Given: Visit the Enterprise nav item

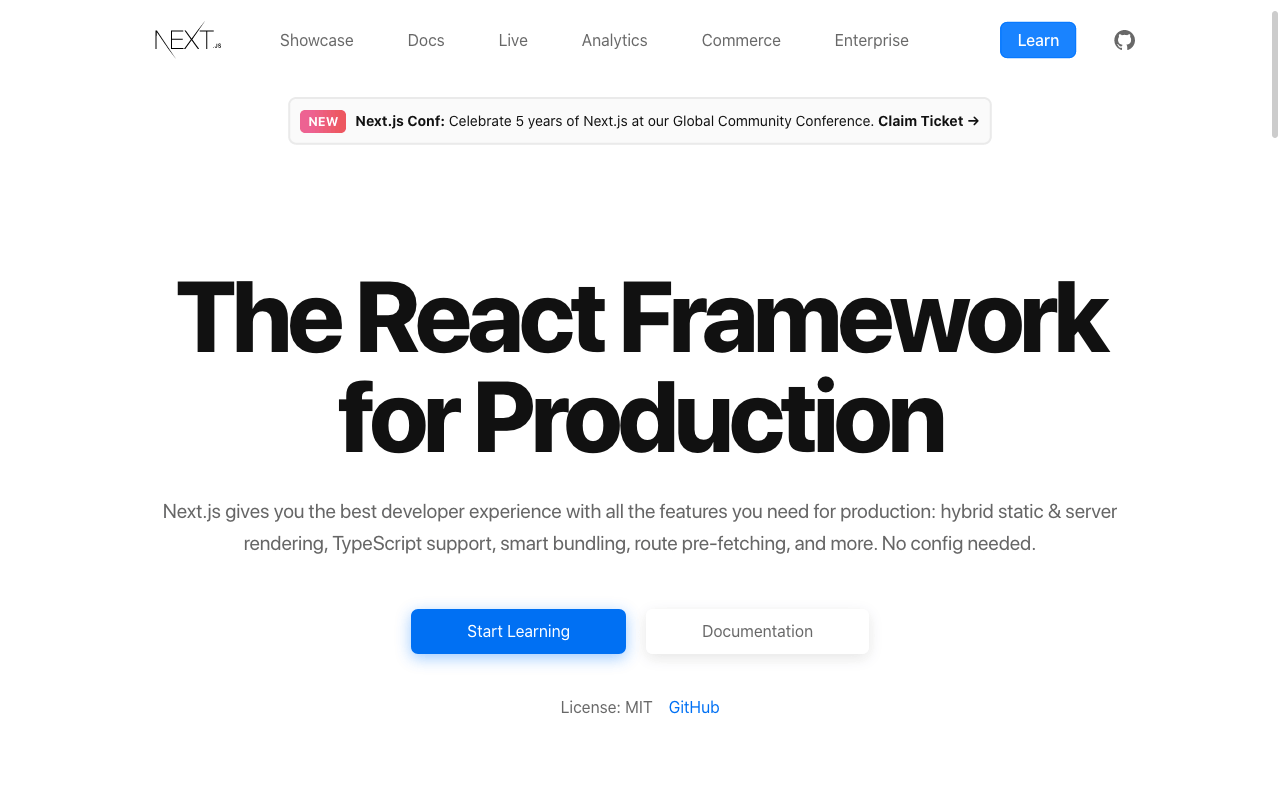Looking at the screenshot, I should 872,40.
